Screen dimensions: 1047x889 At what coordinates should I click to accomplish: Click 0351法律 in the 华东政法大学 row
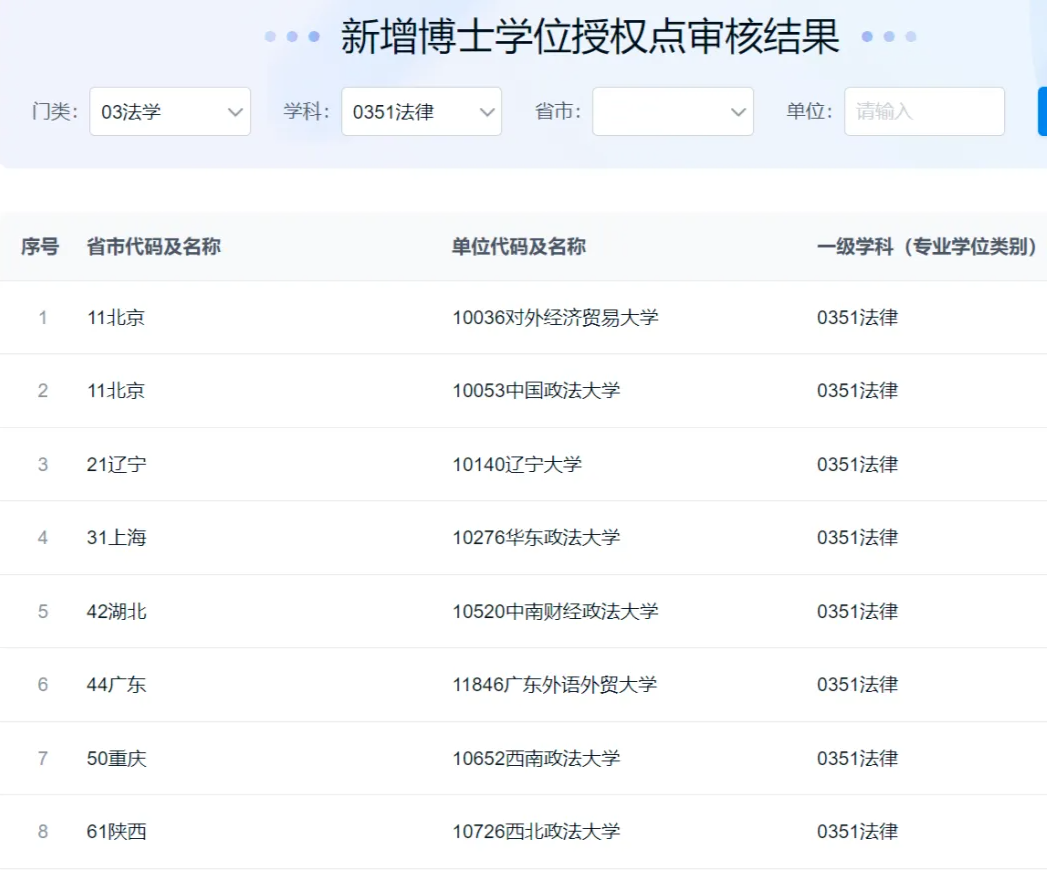[x=857, y=538]
